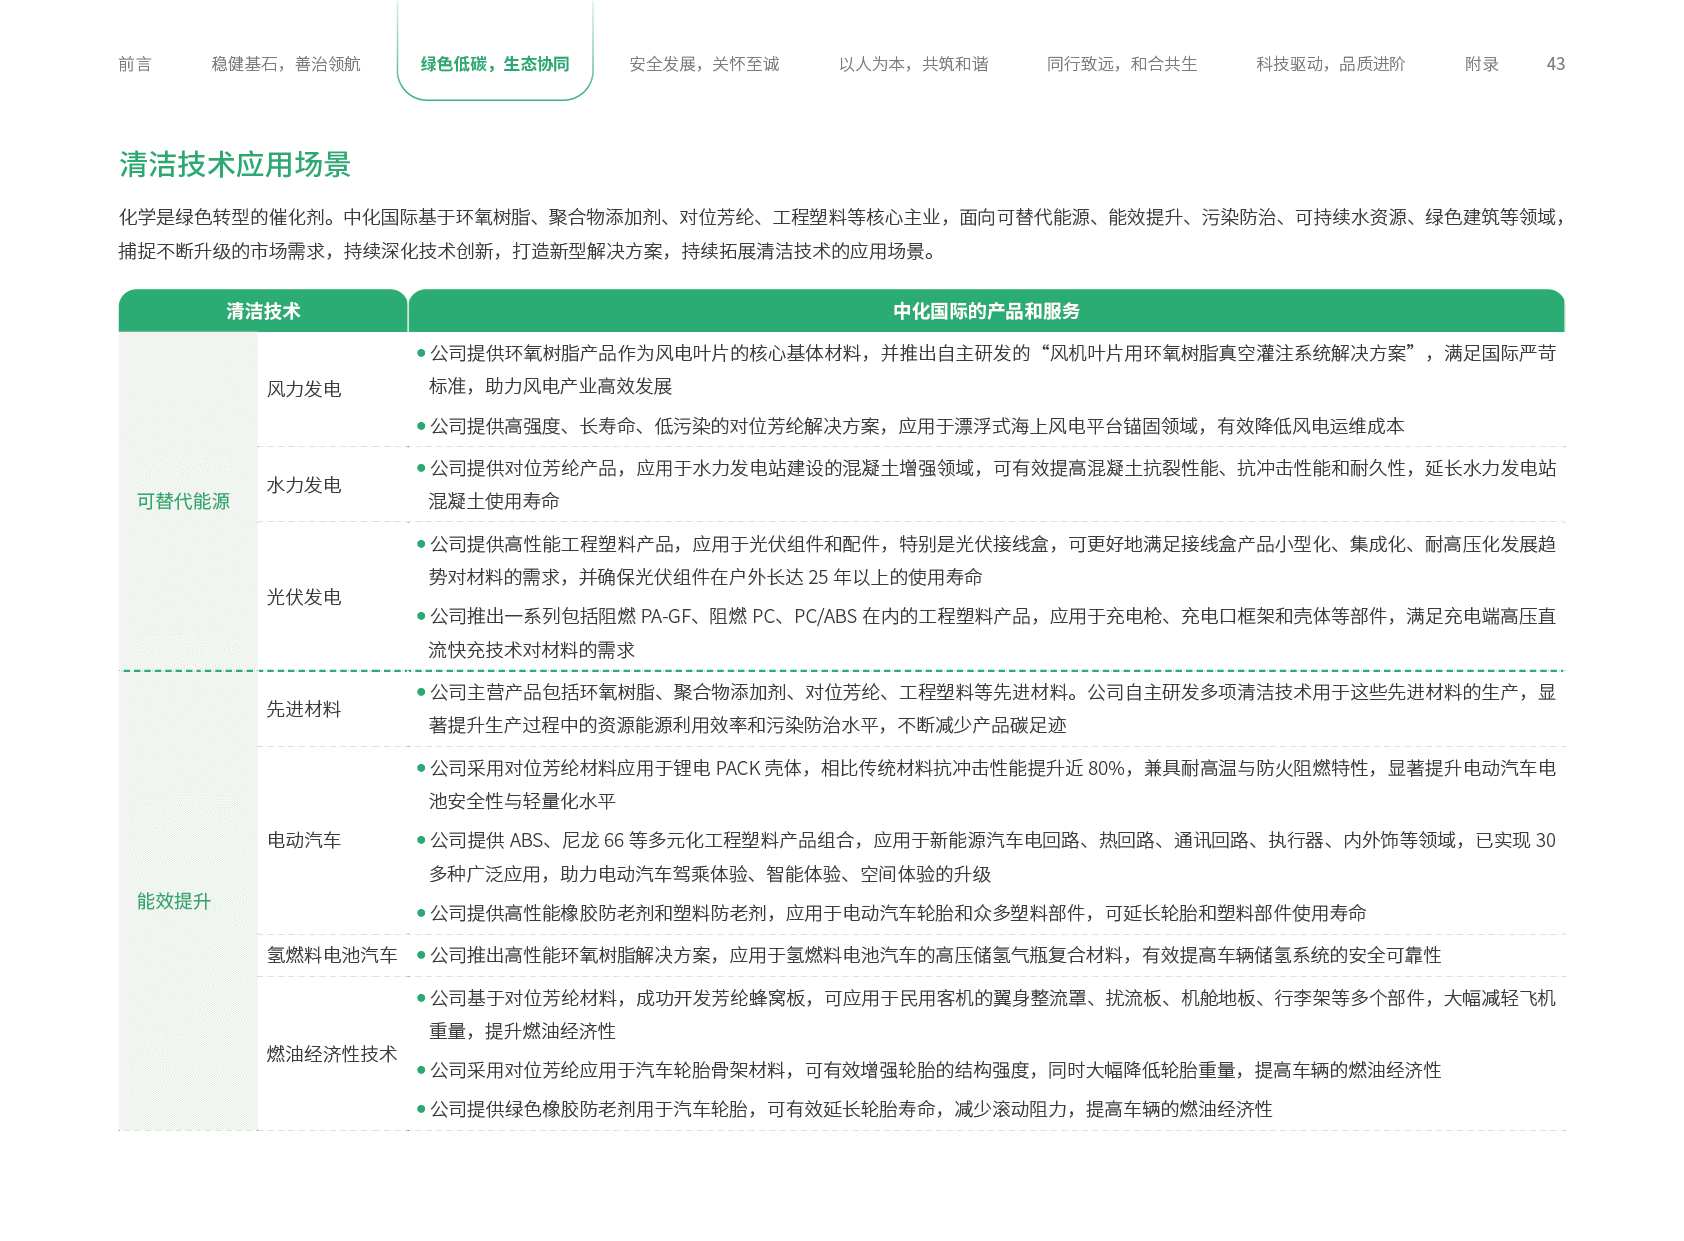
Task: Open the 附录 tab
Action: (1482, 64)
